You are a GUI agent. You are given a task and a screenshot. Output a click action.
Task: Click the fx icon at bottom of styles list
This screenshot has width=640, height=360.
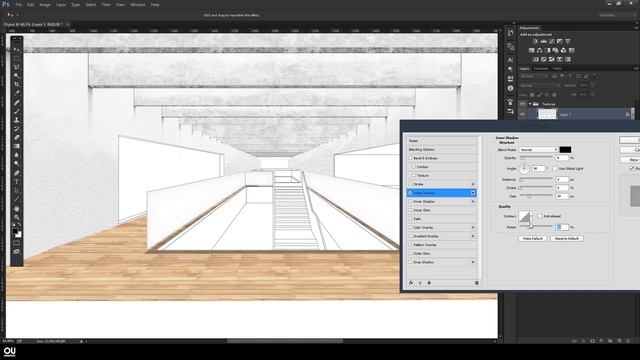pos(411,283)
